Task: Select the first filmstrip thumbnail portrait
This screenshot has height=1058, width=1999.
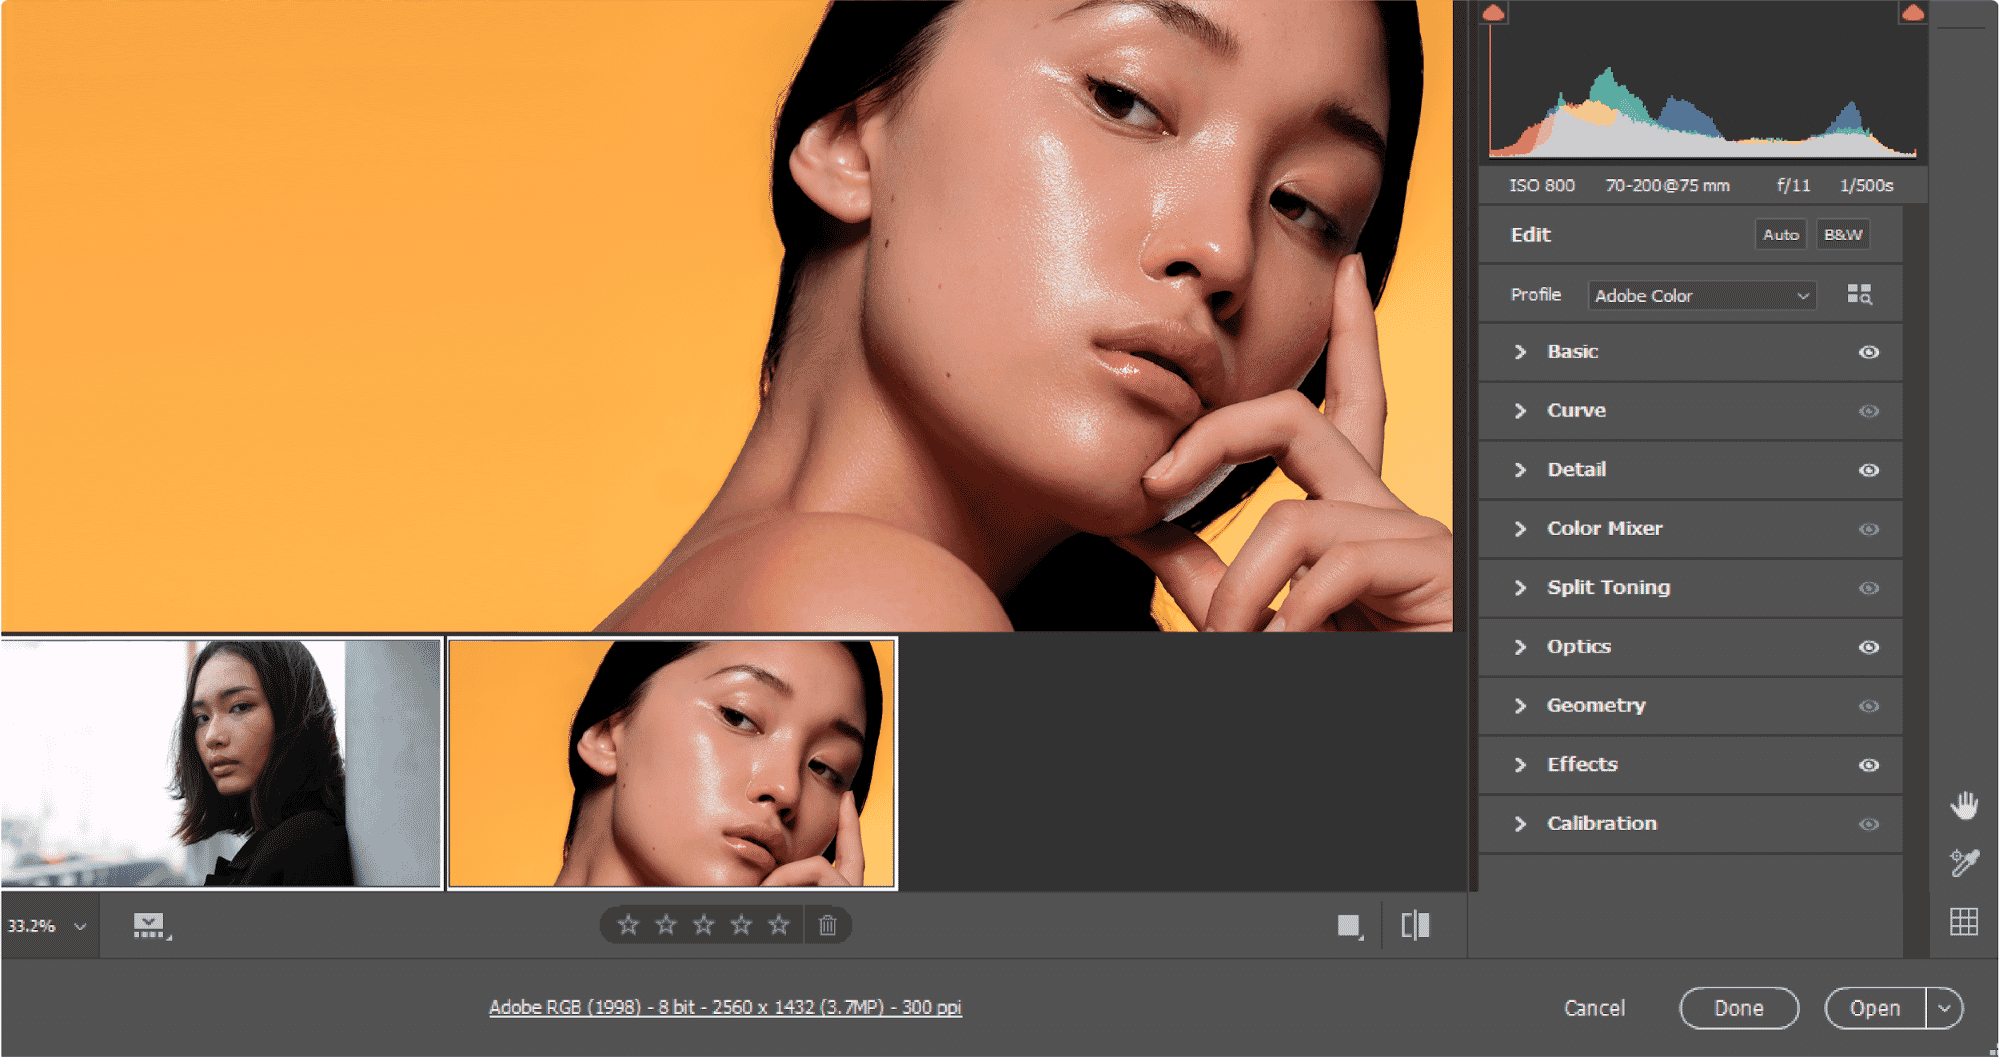Action: 221,764
